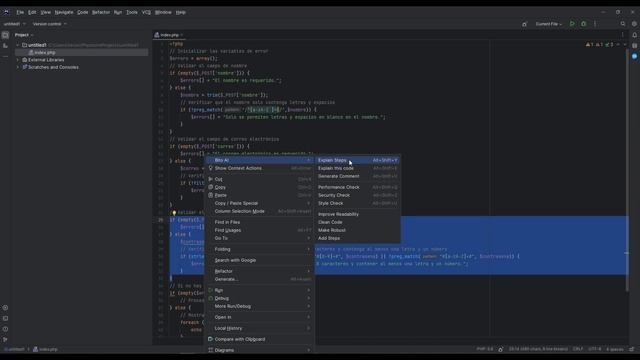Open the Search Everywhere magnifier icon

[x=623, y=24]
